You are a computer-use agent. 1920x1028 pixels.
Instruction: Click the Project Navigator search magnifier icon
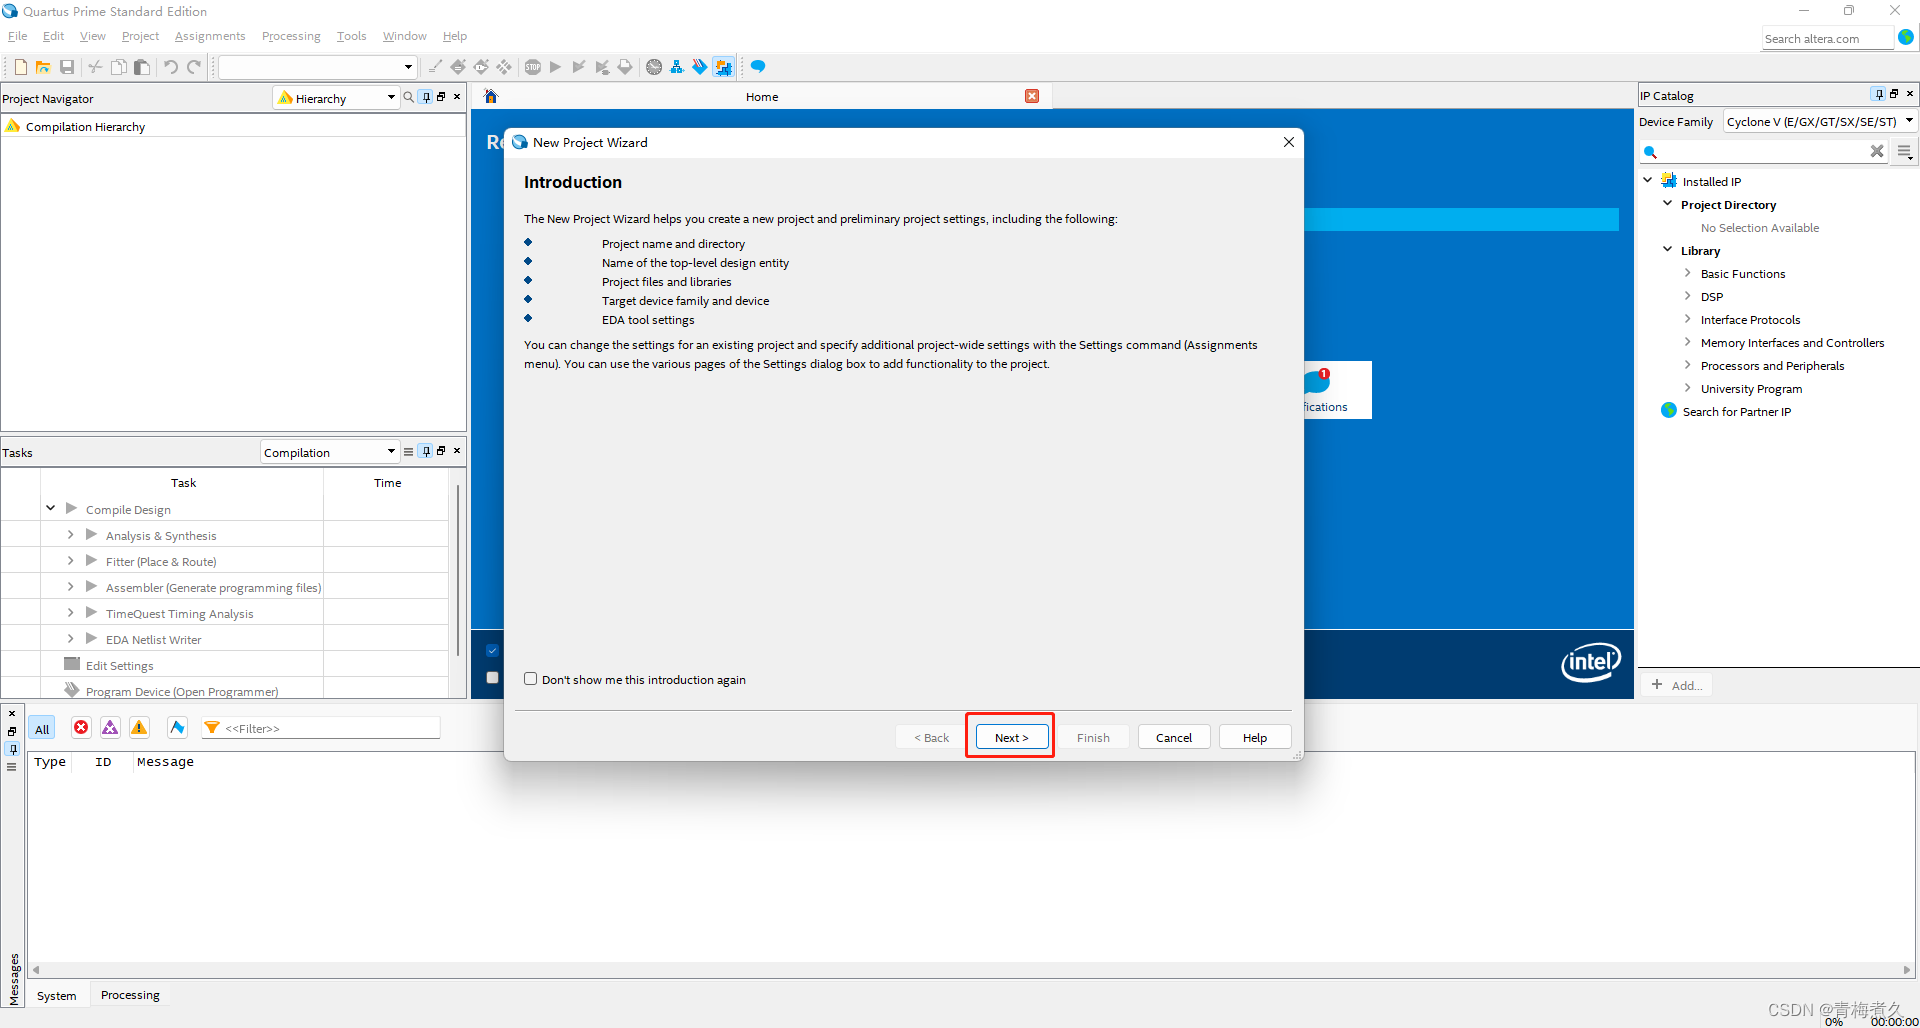408,97
